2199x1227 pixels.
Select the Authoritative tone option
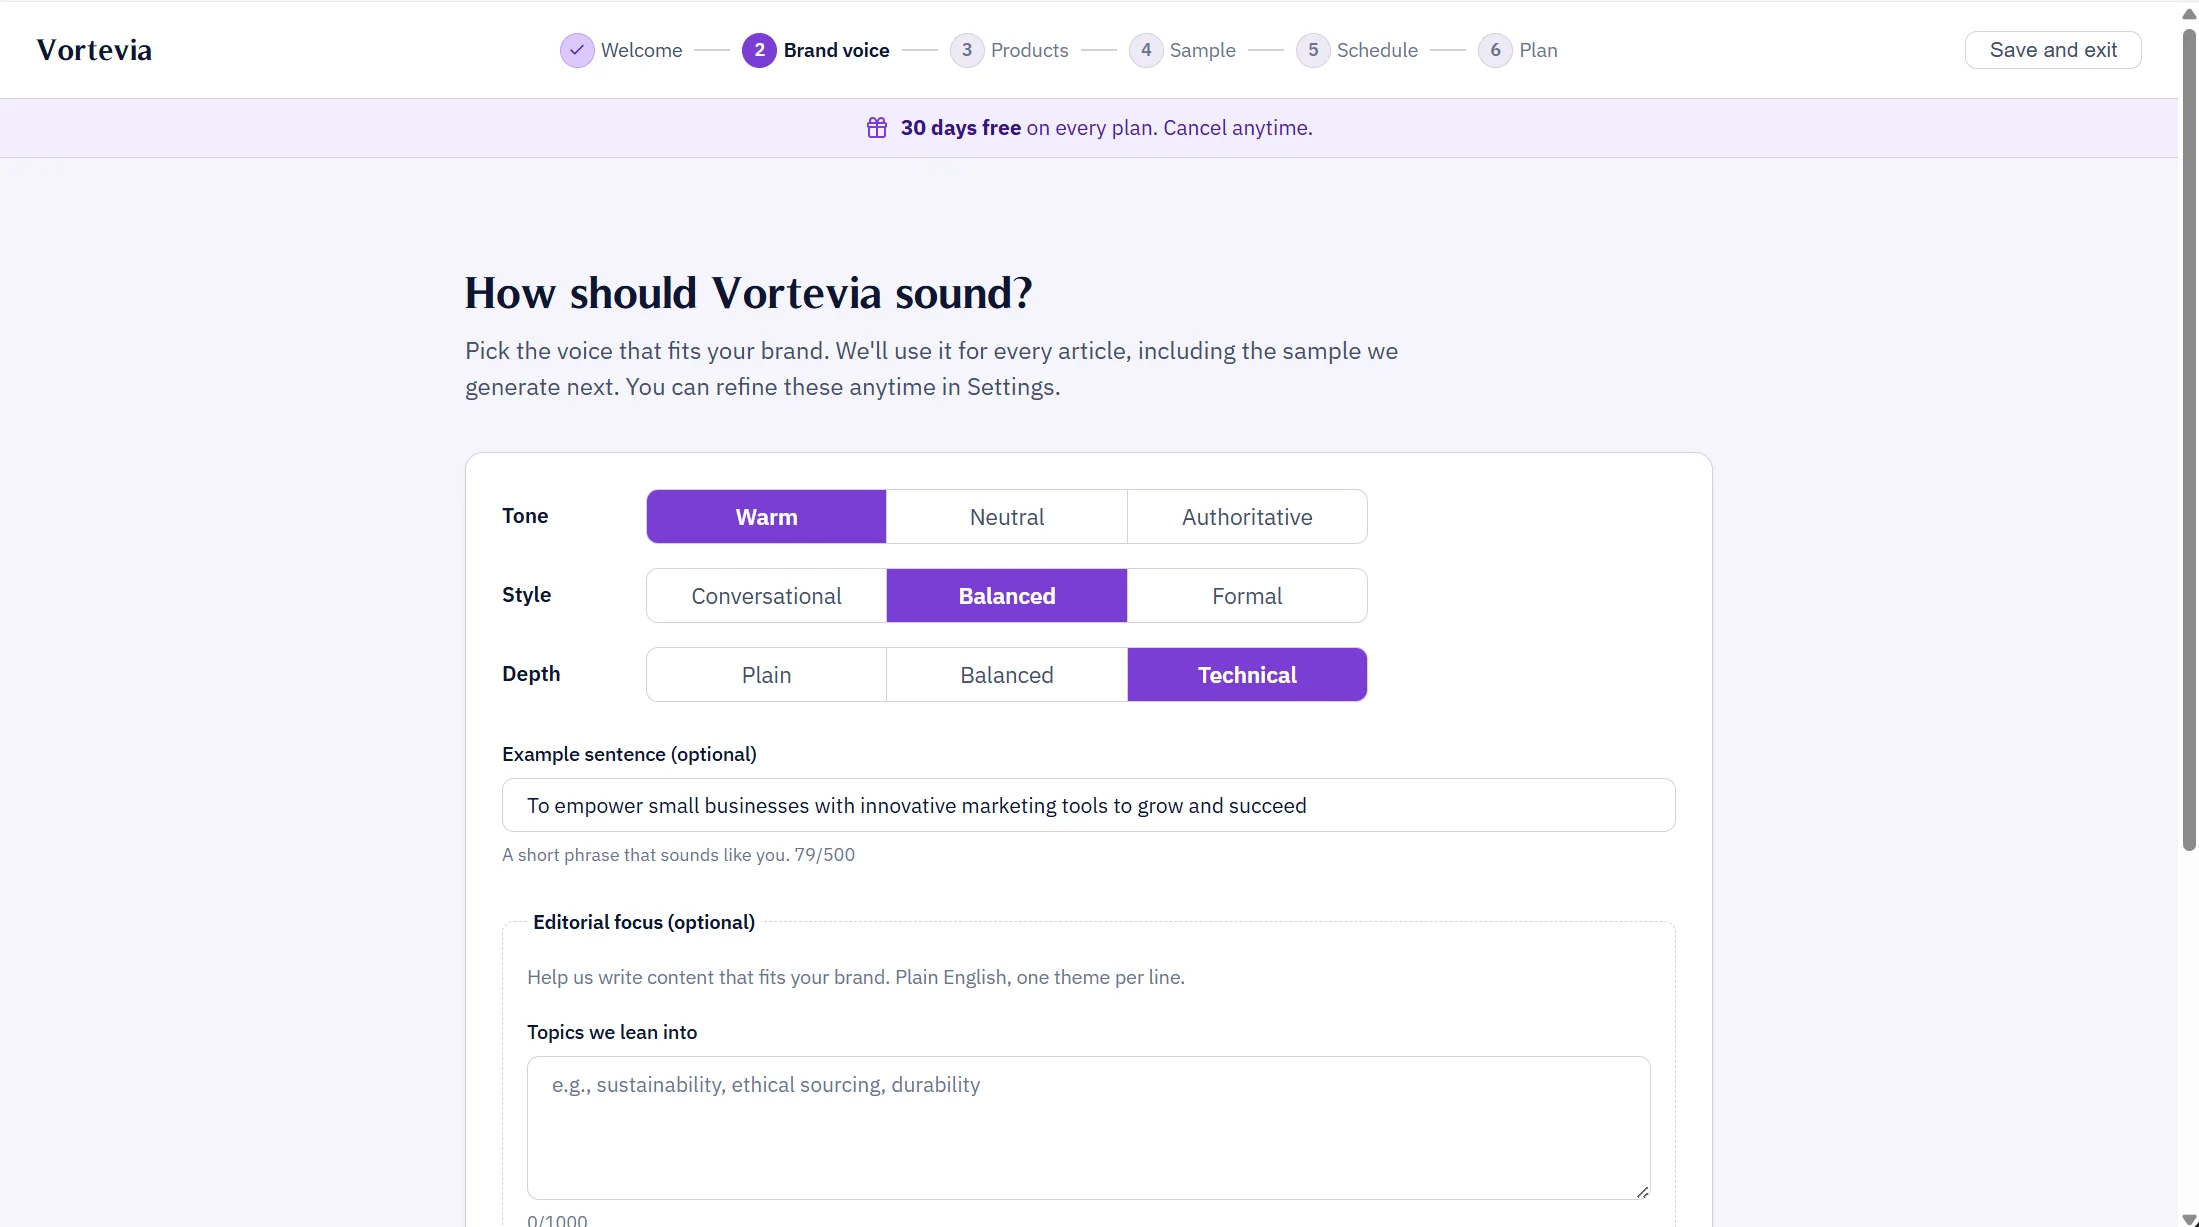pyautogui.click(x=1247, y=517)
